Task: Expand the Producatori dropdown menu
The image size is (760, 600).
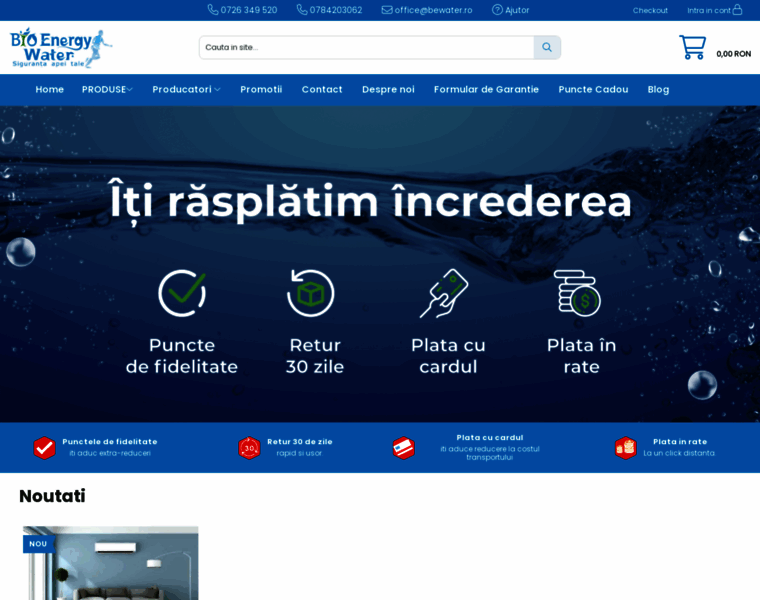Action: 186,90
